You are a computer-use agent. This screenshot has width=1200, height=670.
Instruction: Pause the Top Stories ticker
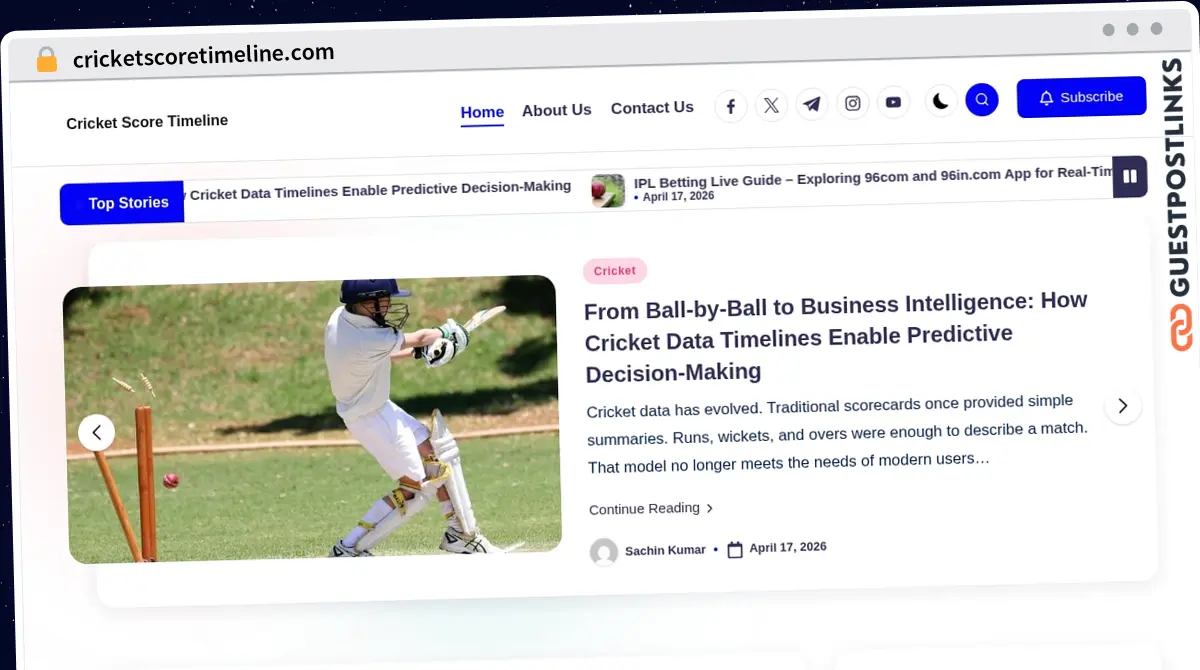tap(1130, 177)
